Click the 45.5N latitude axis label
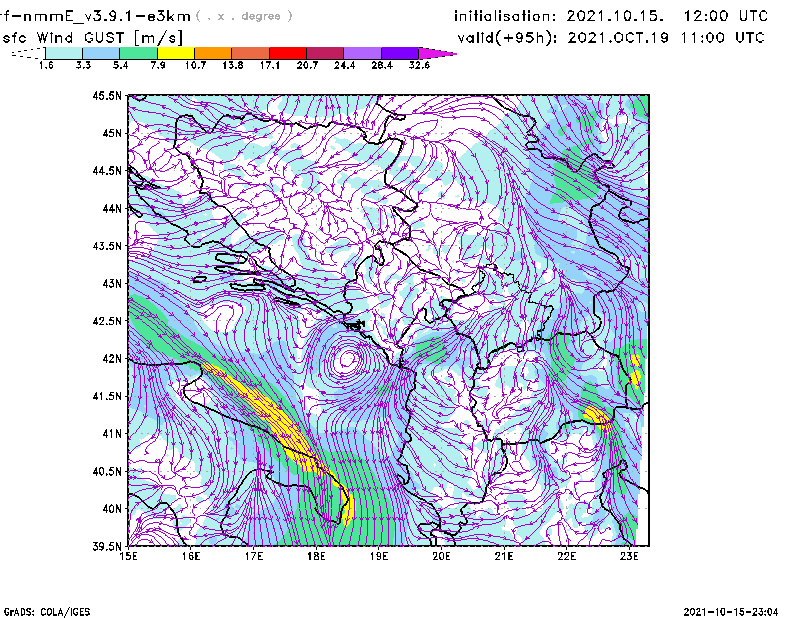 [x=107, y=95]
